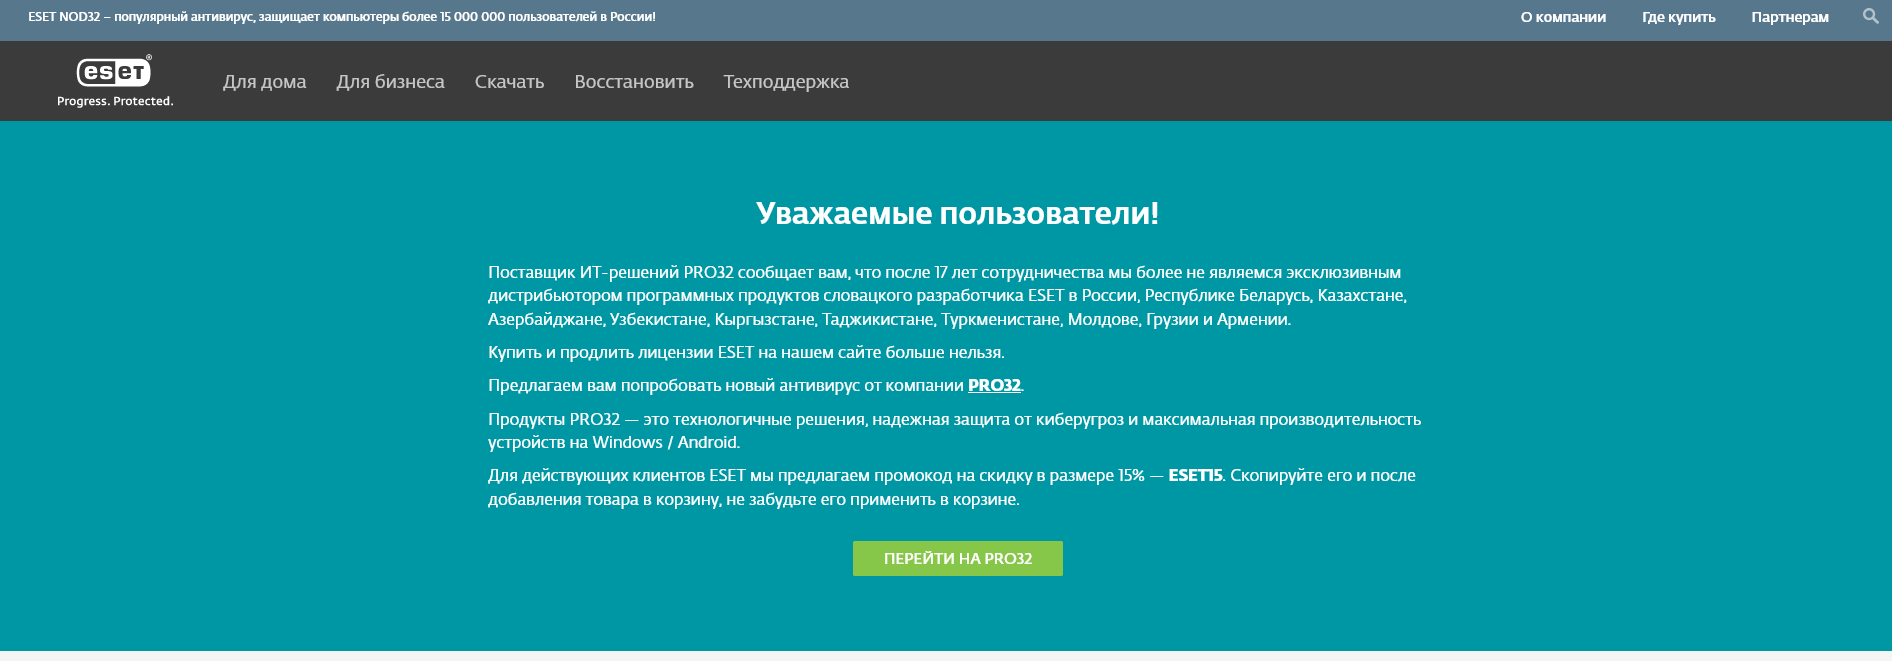Open the Восстановить page
1892x661 pixels.
634,82
